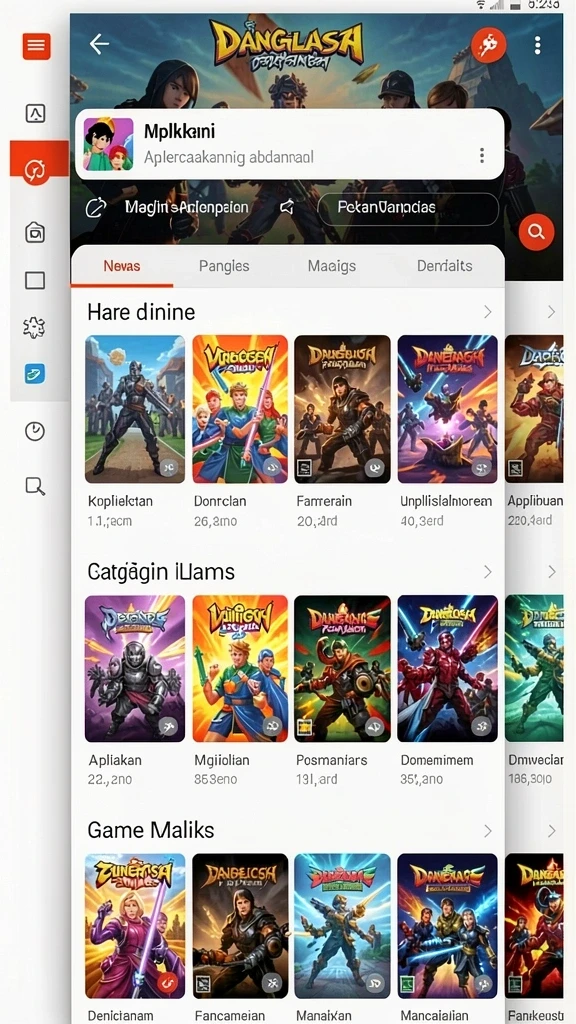Viewport: 576px width, 1024px height.
Task: Switch to the Maaigs tab
Action: (x=332, y=266)
